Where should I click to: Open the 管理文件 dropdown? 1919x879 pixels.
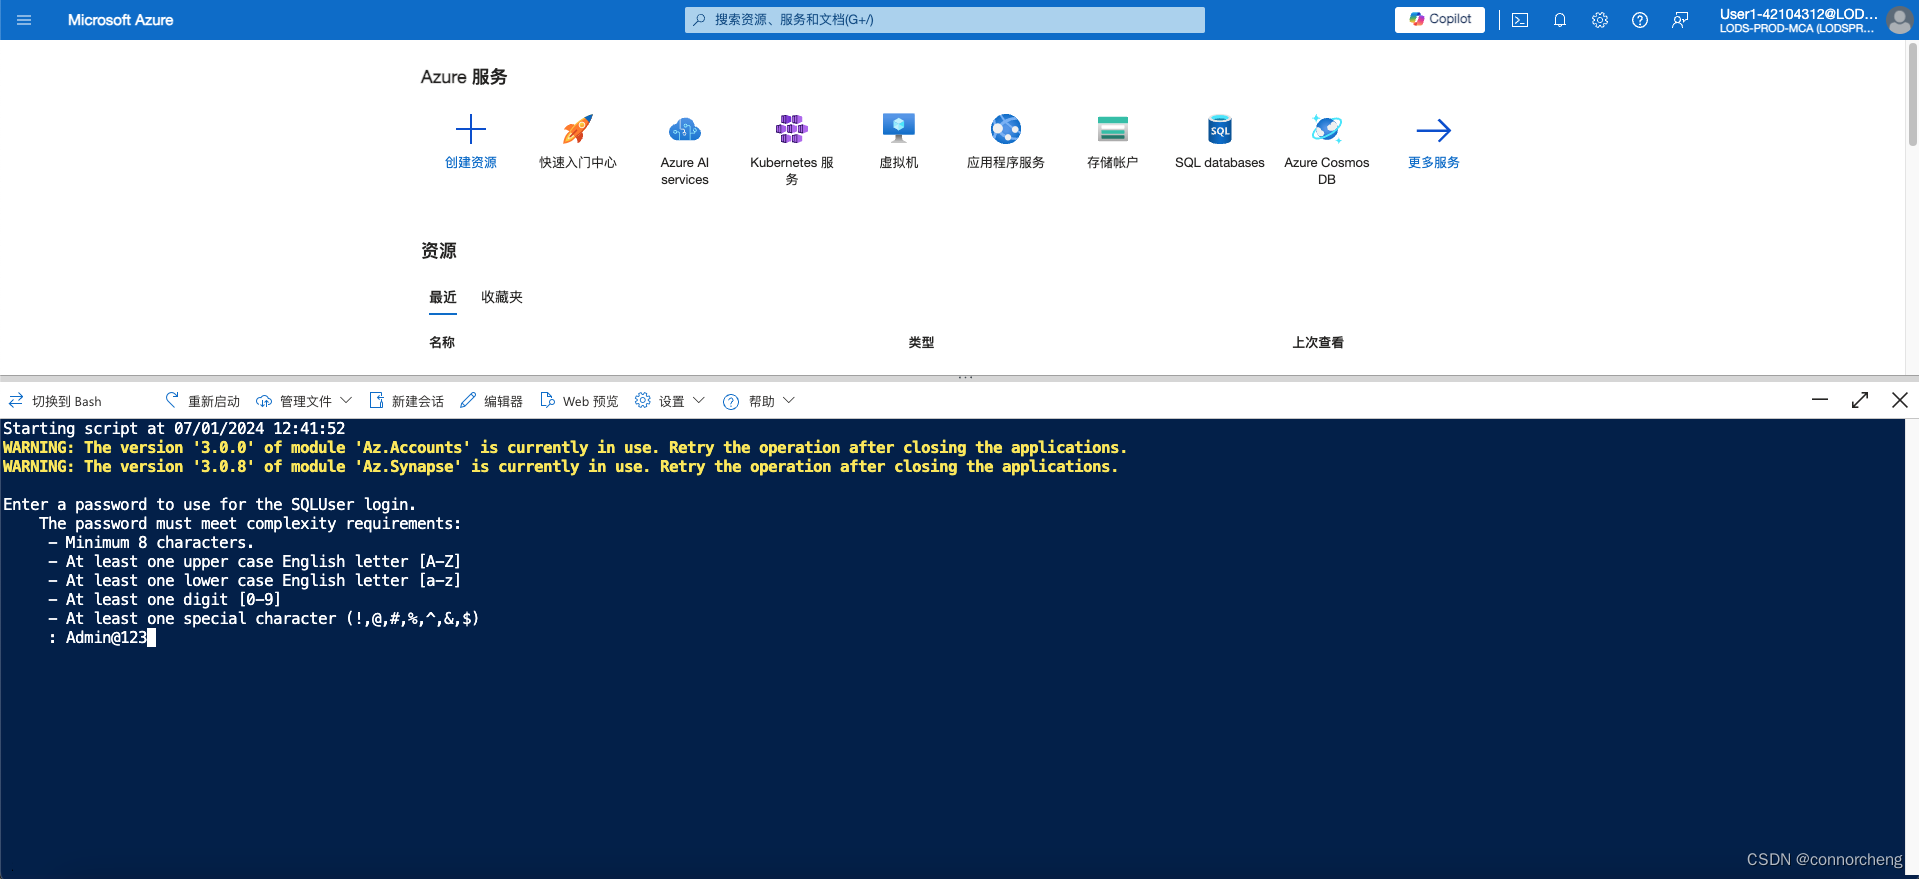(x=304, y=401)
